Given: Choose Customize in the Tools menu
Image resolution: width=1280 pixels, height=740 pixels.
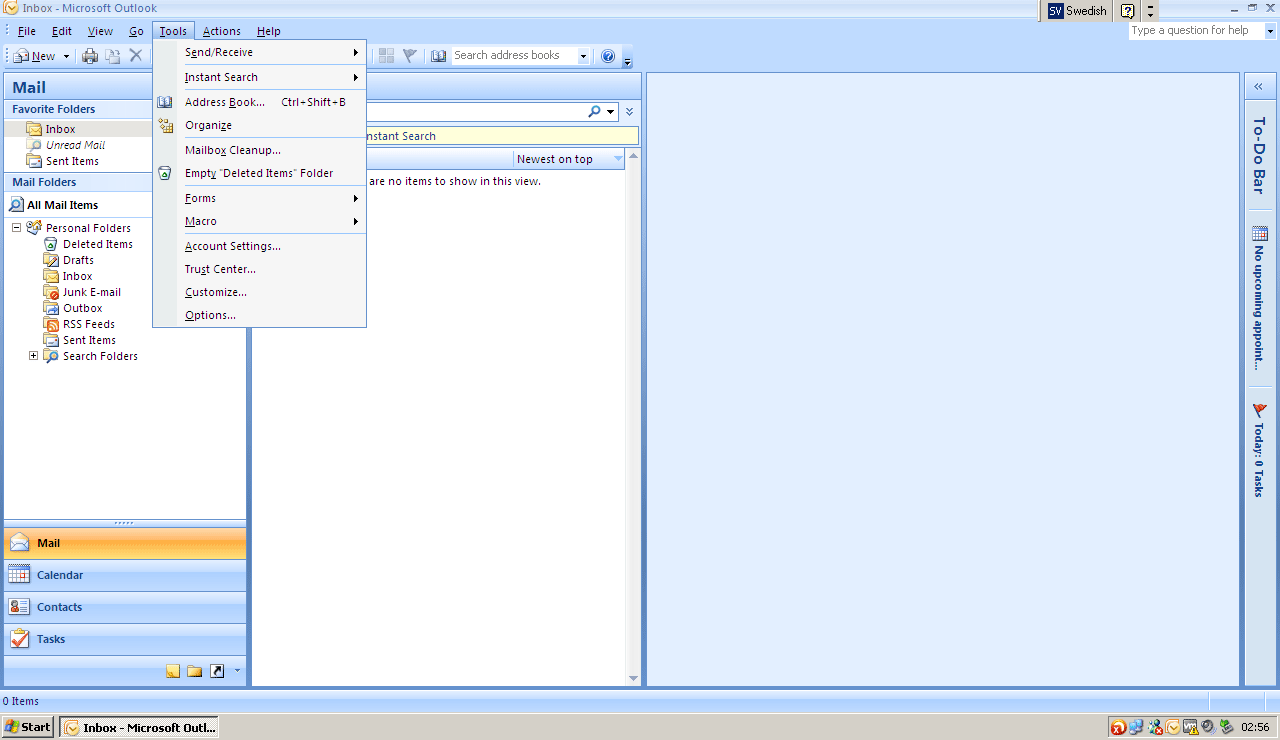Looking at the screenshot, I should tap(260, 292).
